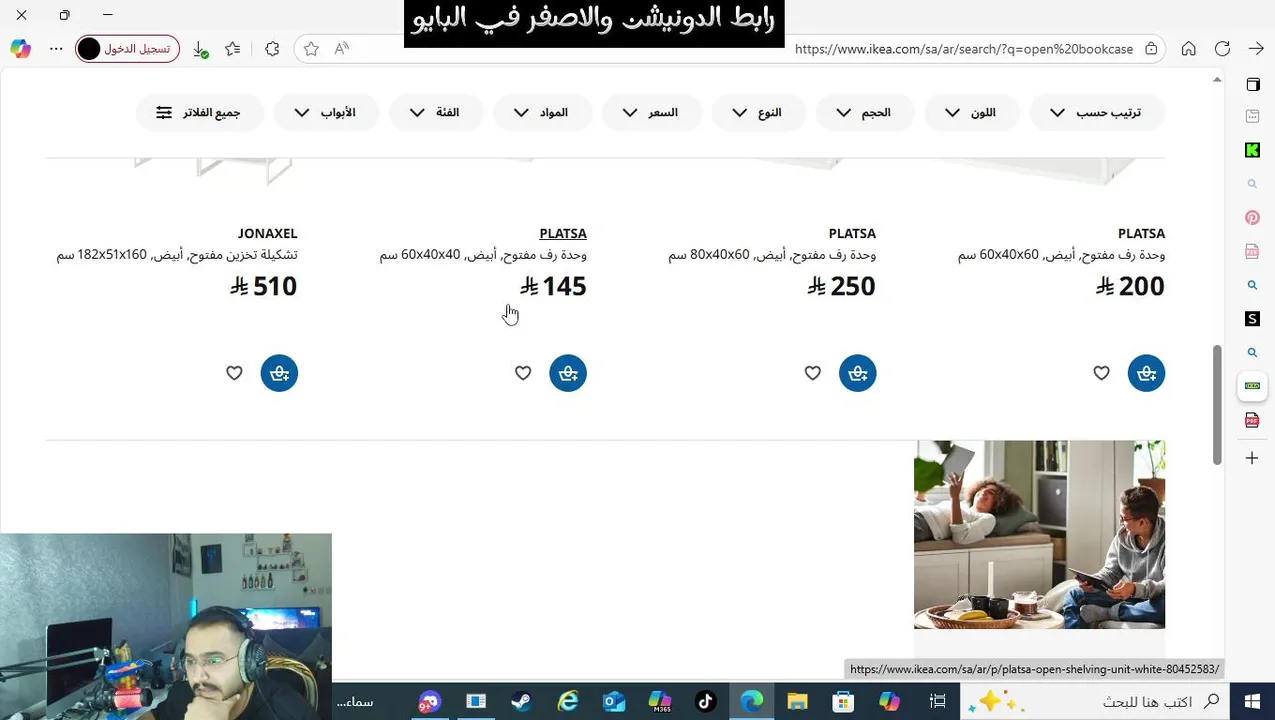This screenshot has width=1275, height=720.
Task: Toggle Read aloud in the address bar
Action: pyautogui.click(x=342, y=48)
